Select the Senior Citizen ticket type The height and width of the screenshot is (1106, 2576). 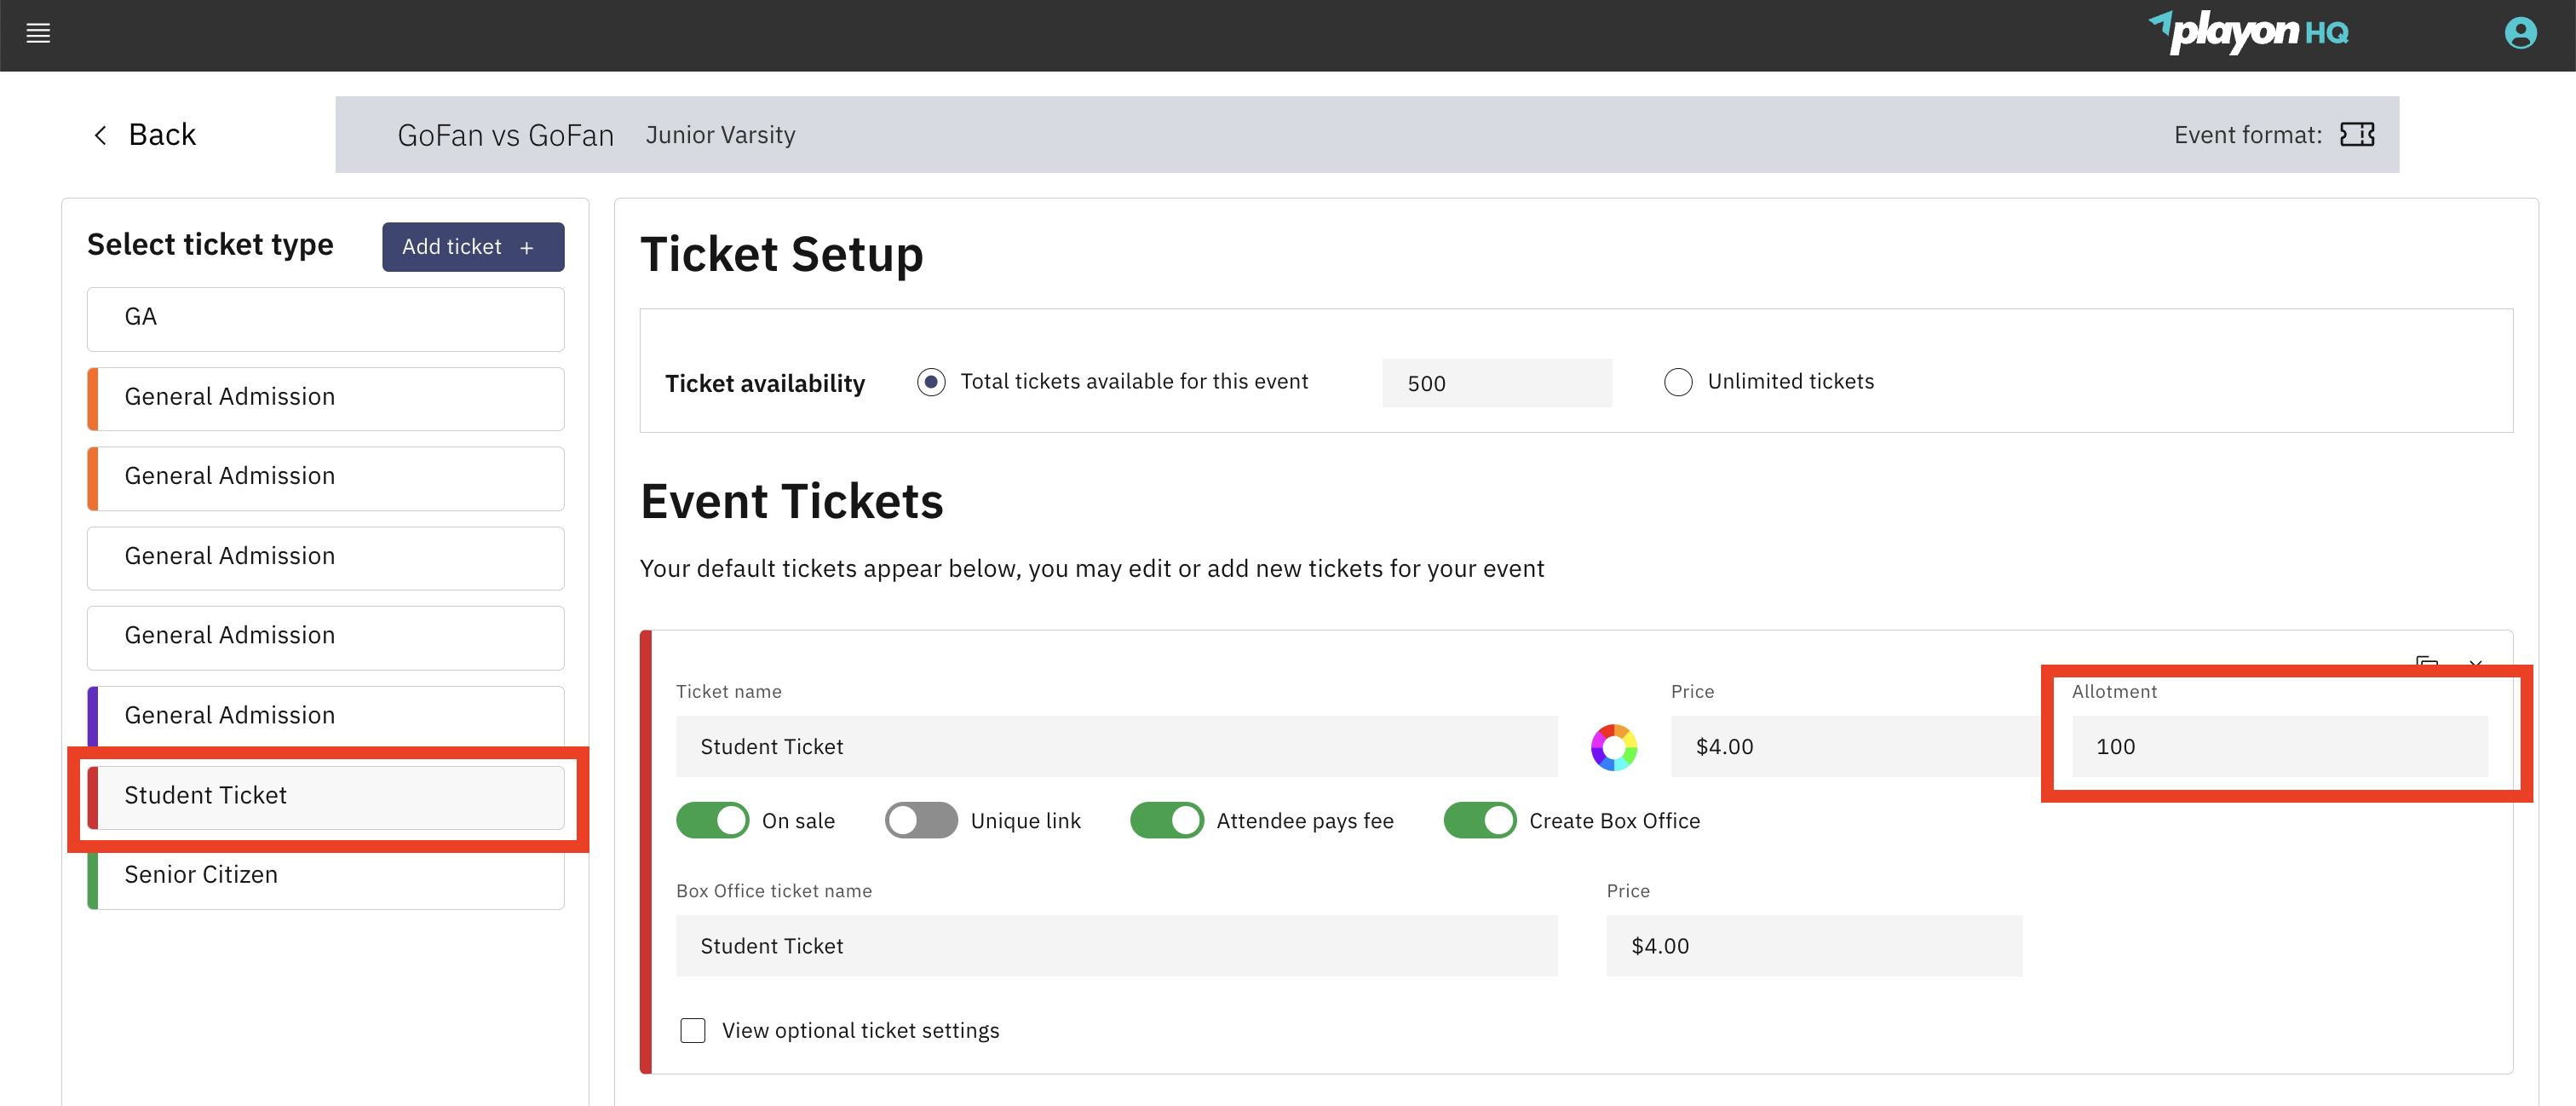coord(325,873)
